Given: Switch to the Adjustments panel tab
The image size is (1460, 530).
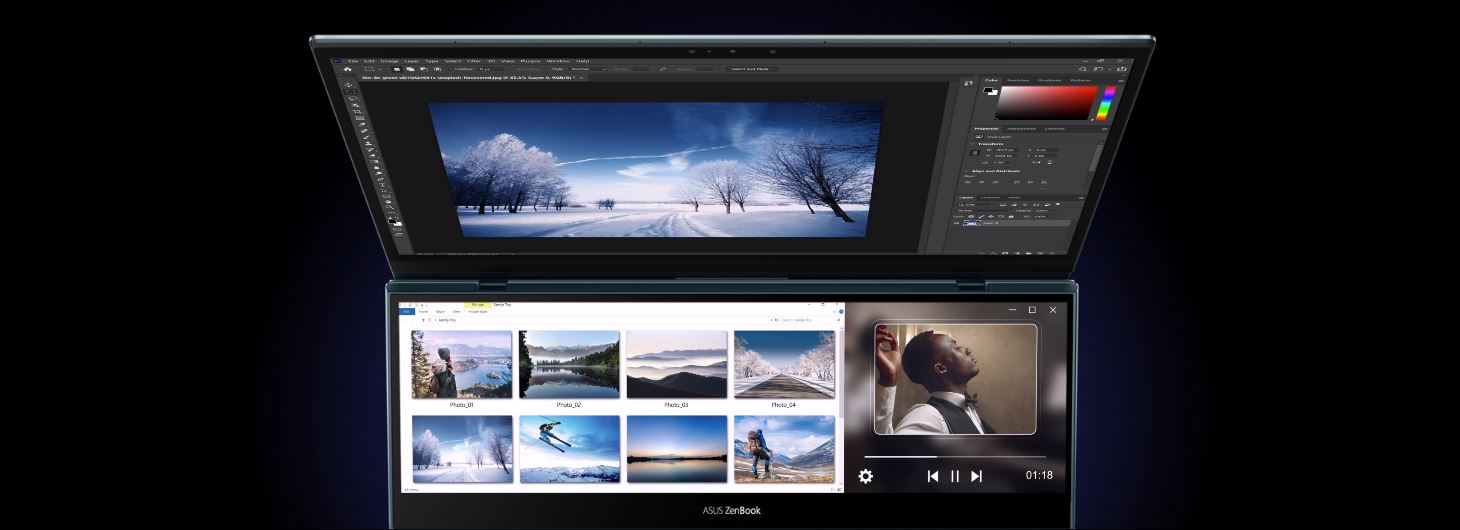Looking at the screenshot, I should point(1022,129).
